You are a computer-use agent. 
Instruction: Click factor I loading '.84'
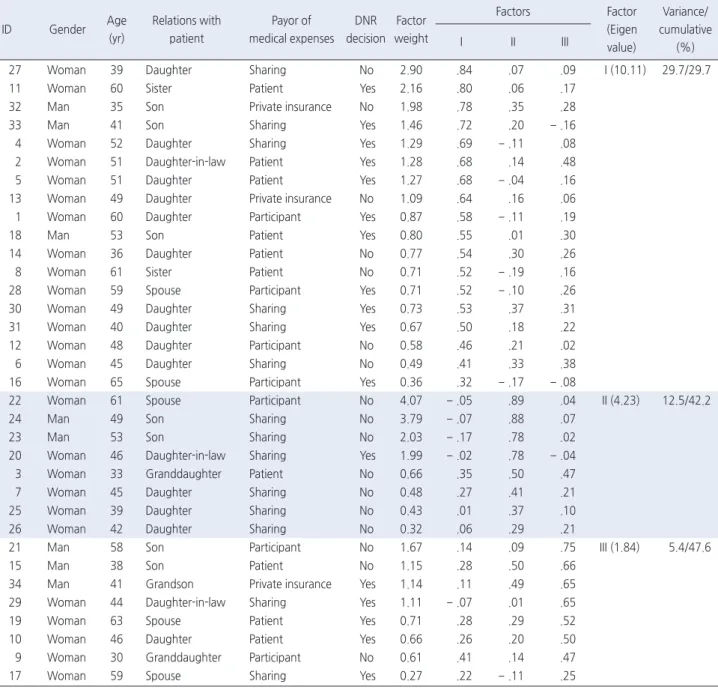(464, 70)
